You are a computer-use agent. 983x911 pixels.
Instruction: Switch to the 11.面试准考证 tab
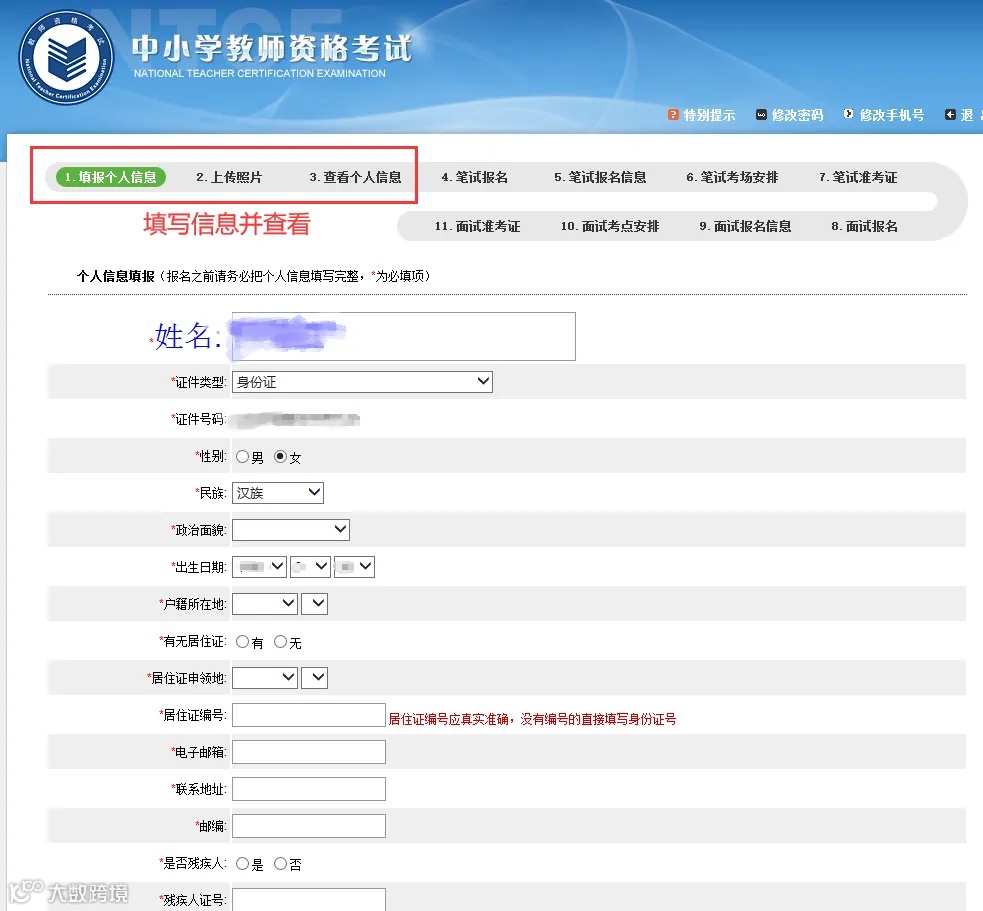coord(476,226)
